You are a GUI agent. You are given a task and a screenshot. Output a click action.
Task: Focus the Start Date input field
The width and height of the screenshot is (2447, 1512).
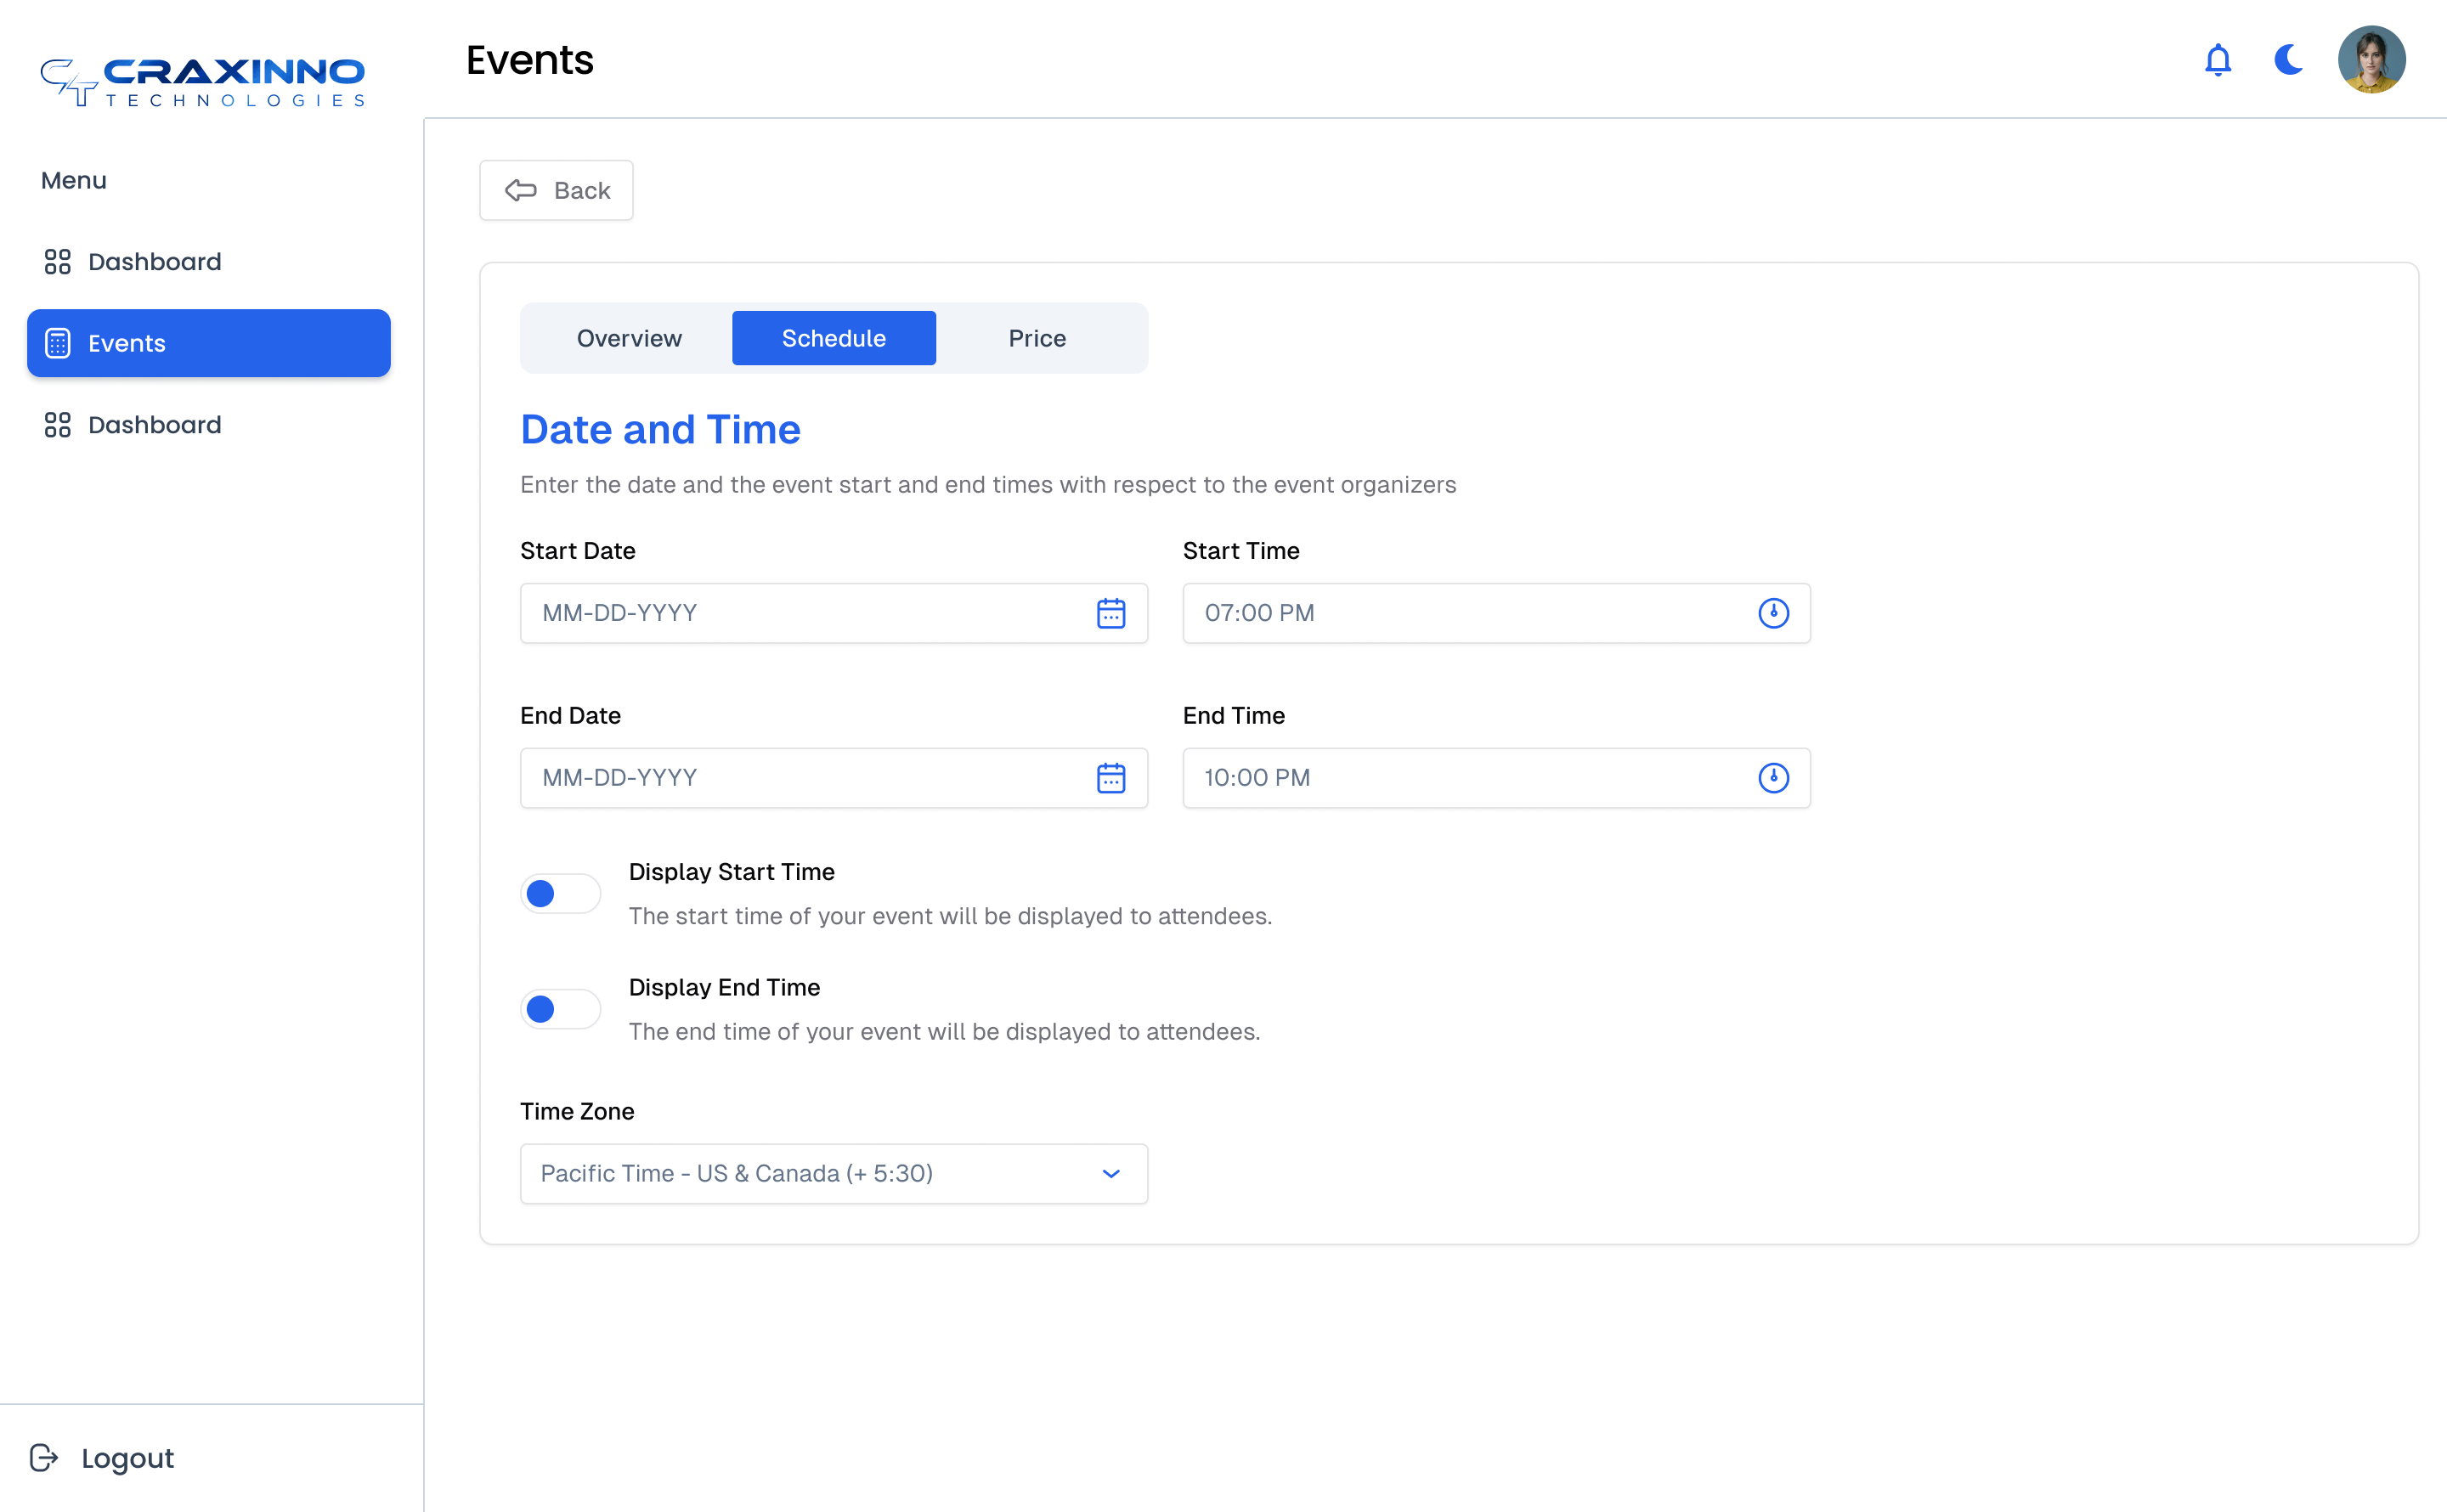(x=834, y=613)
